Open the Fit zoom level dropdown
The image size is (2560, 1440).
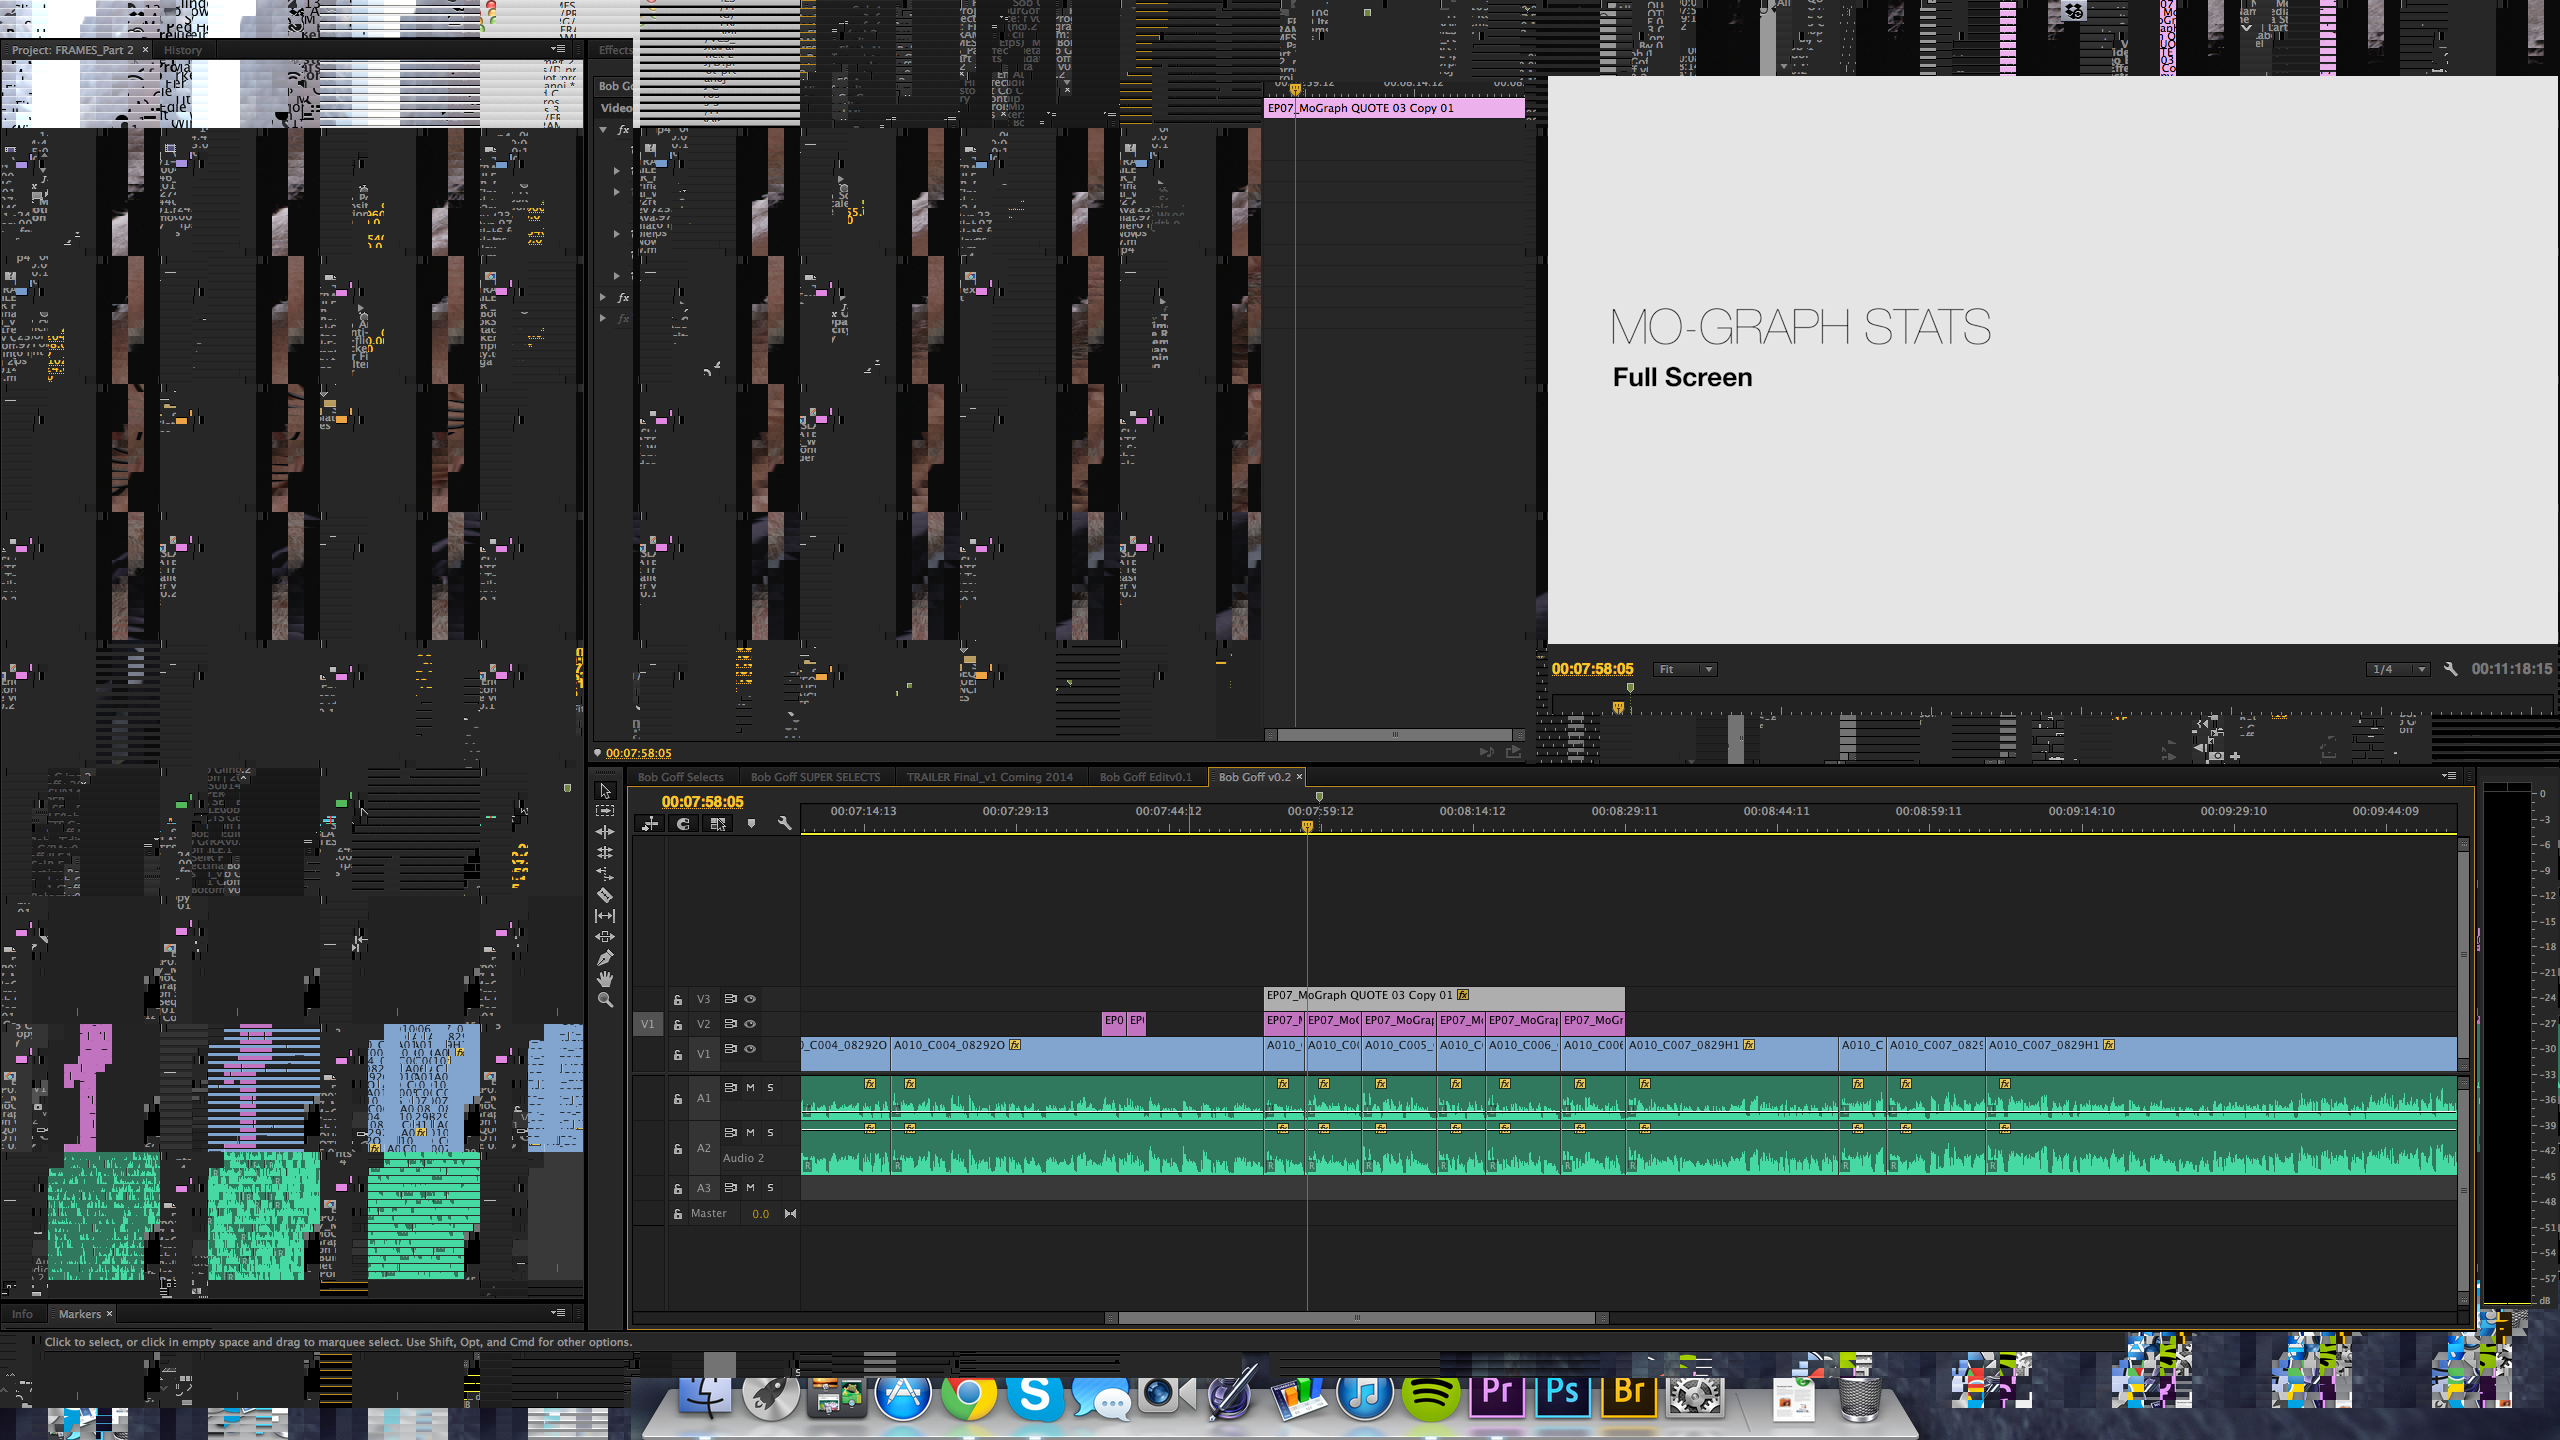pos(1685,670)
